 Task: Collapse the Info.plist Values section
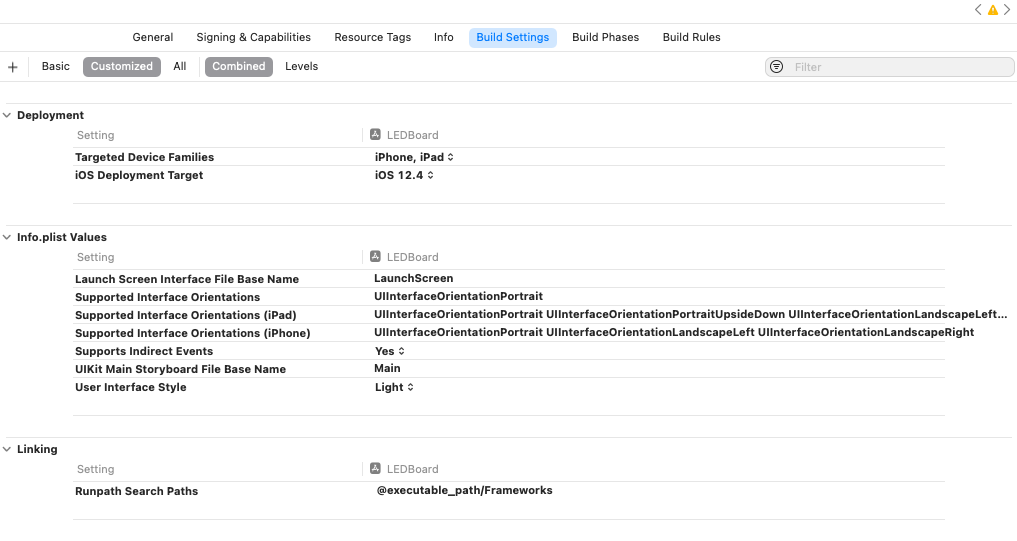pyautogui.click(x=7, y=237)
